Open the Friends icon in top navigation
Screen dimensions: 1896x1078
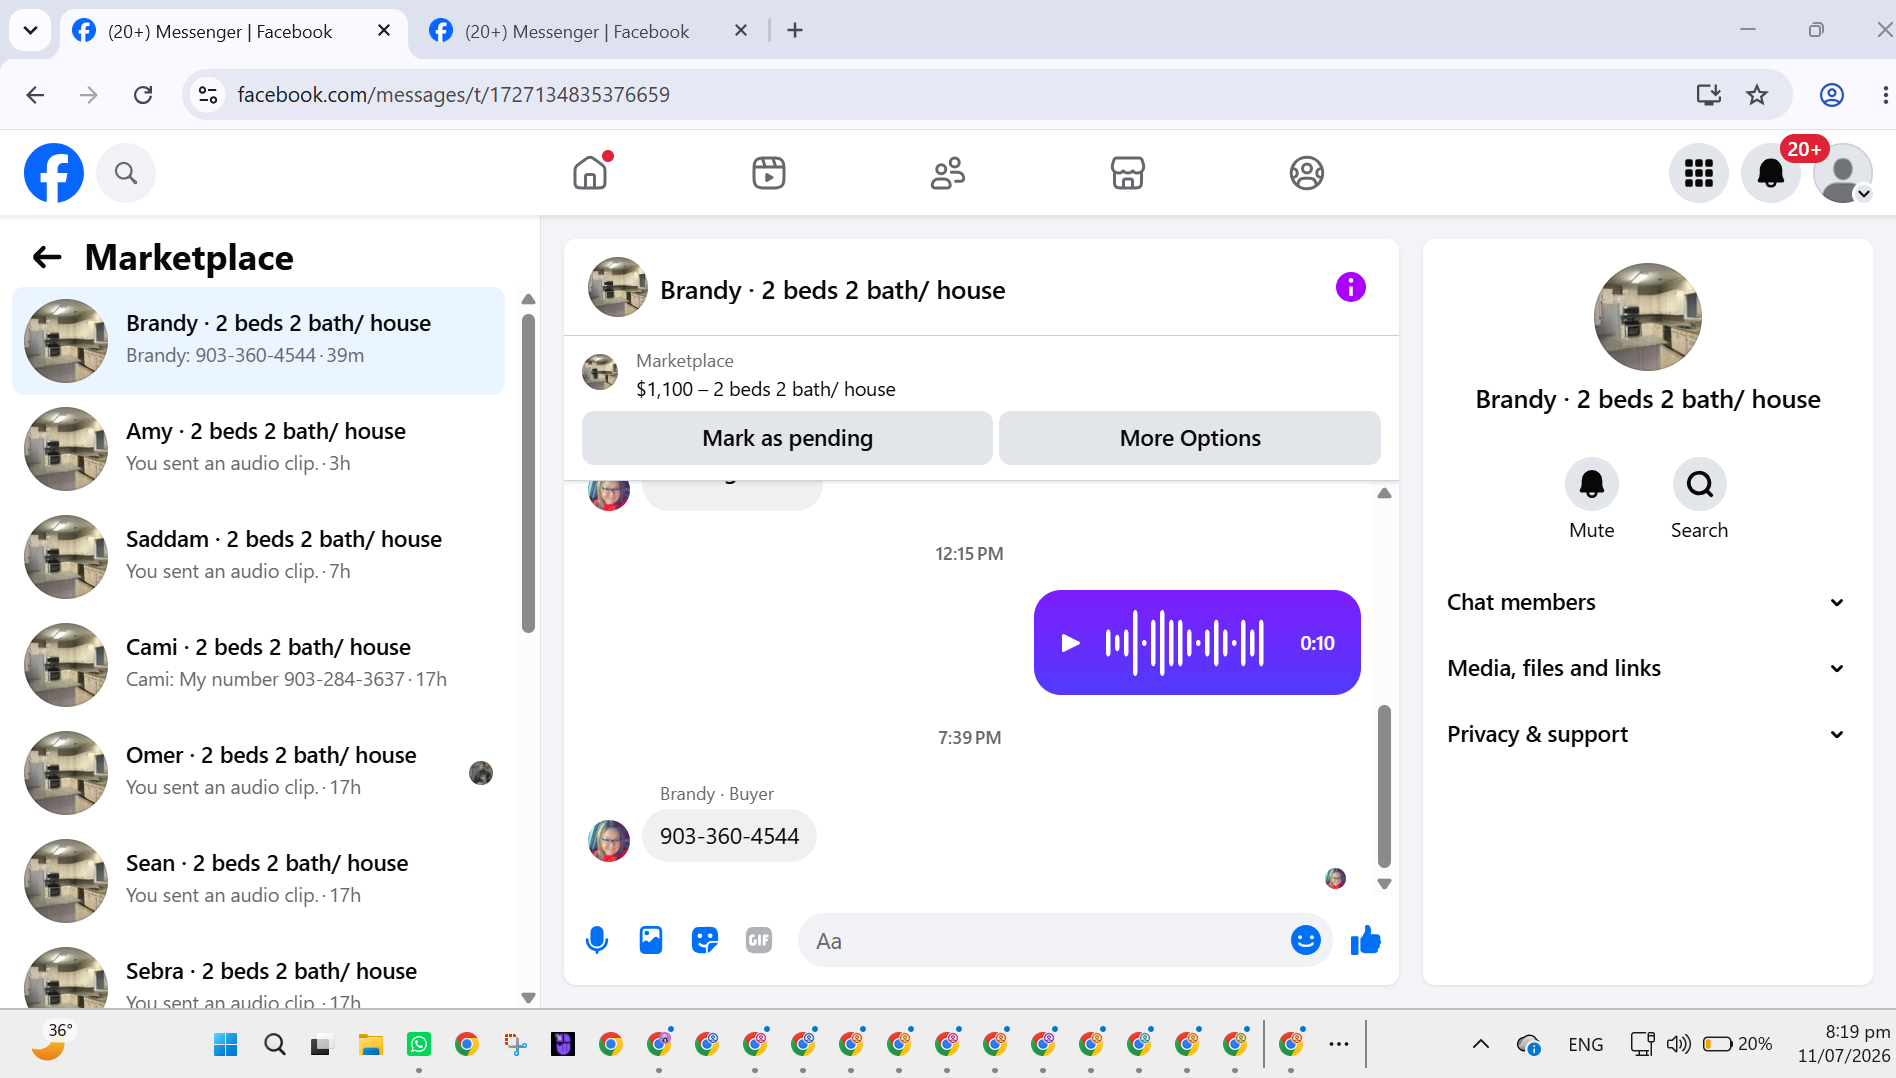[948, 173]
